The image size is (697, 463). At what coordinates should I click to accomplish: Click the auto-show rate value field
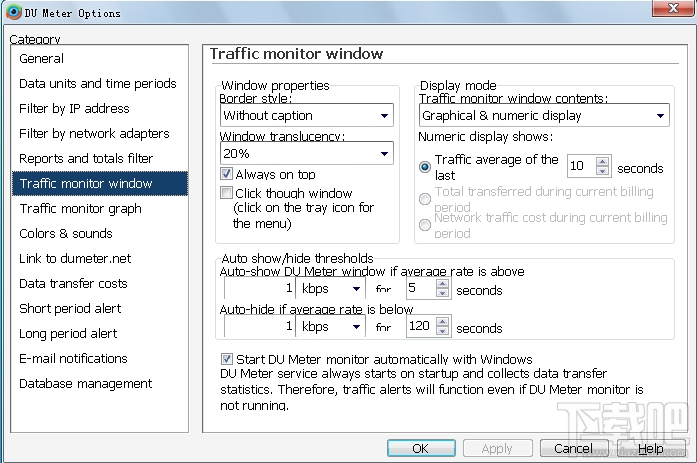pos(260,289)
